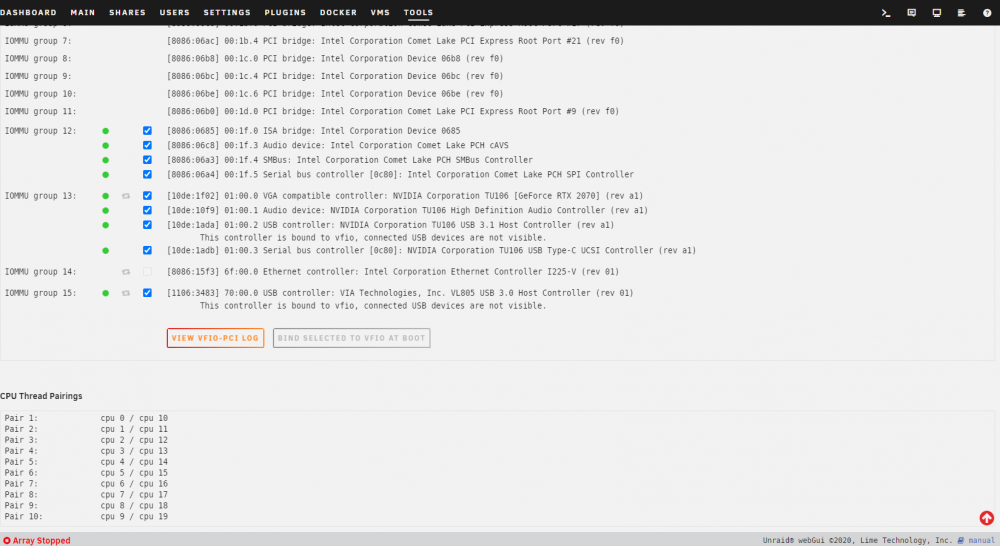The width and height of the screenshot is (1000, 546).
Task: Click green dot for VIA VL805 controller
Action: click(x=106, y=293)
